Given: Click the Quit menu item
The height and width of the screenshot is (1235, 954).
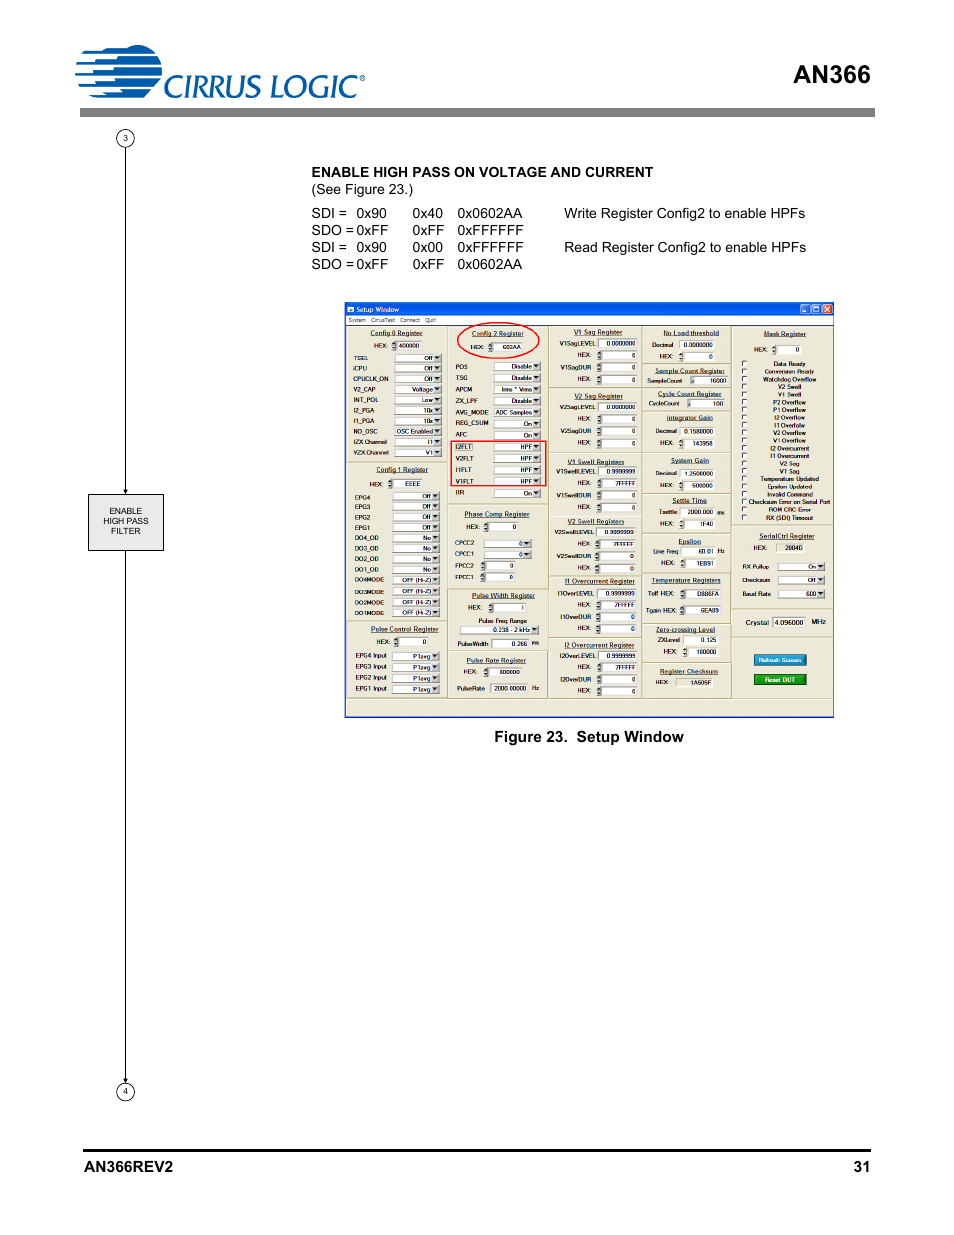Looking at the screenshot, I should pyautogui.click(x=431, y=320).
